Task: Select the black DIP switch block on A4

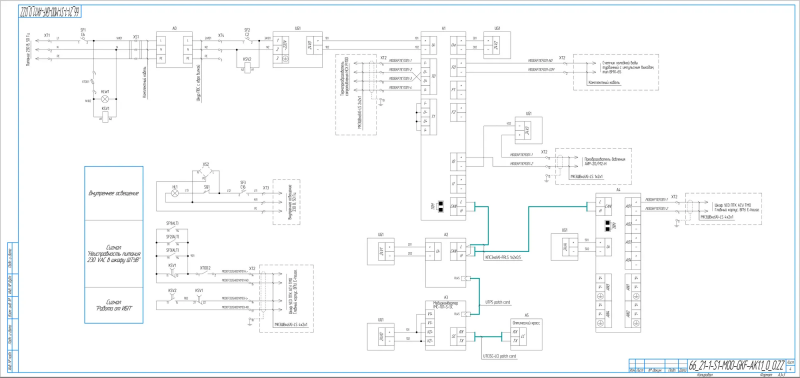Action: click(x=608, y=226)
